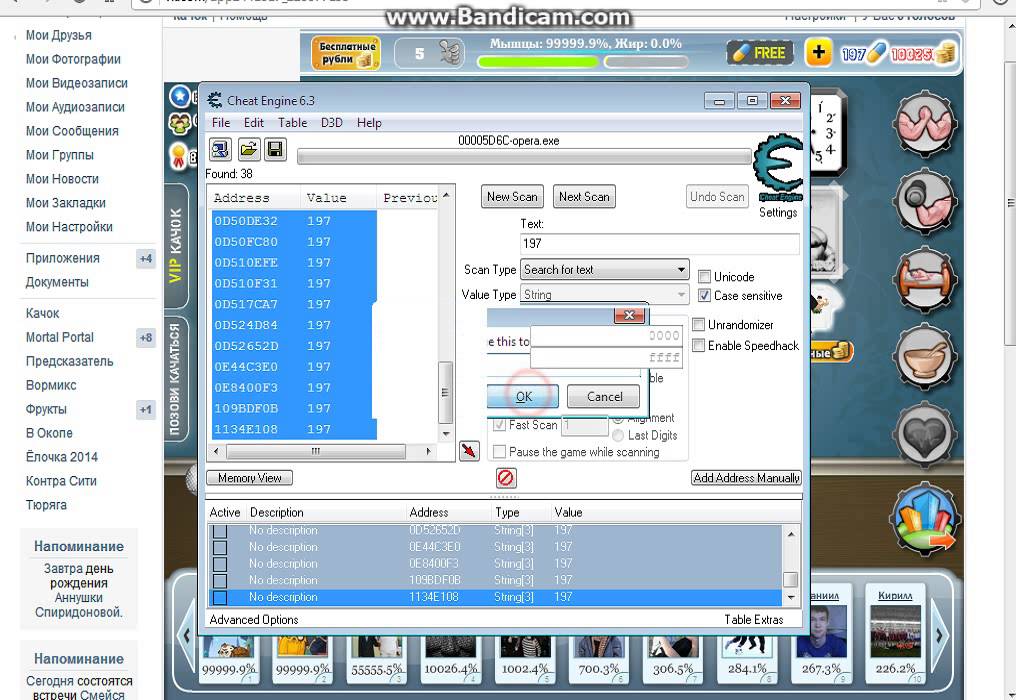The width and height of the screenshot is (1016, 700).
Task: Open the Value Type dropdown
Action: [x=605, y=295]
